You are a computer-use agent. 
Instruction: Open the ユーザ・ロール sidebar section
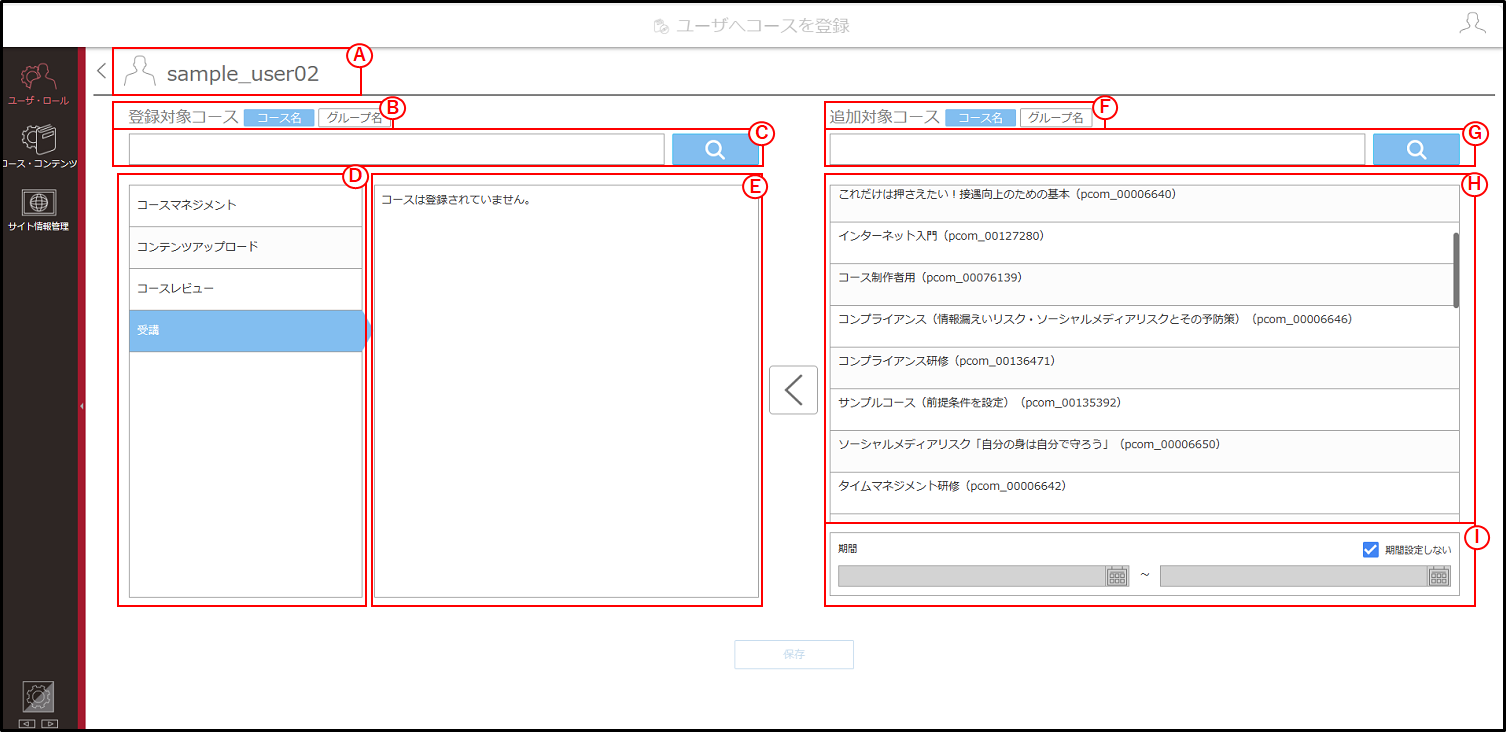pos(39,84)
